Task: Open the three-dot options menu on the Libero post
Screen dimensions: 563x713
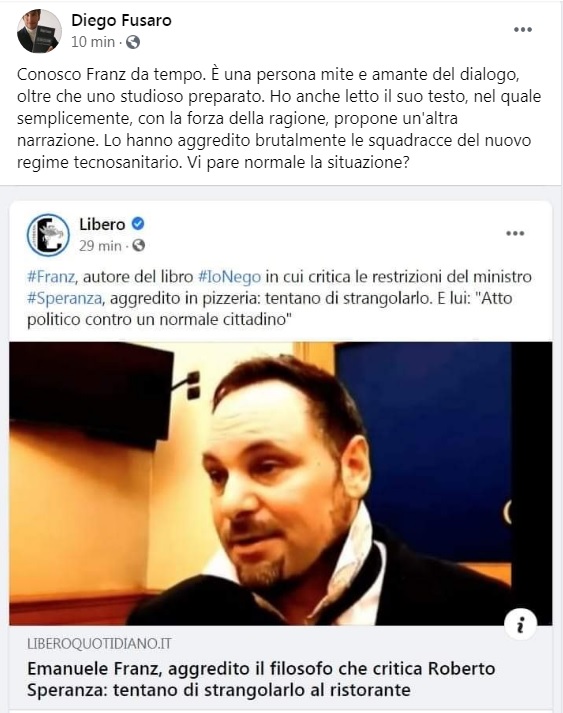Action: coord(515,233)
